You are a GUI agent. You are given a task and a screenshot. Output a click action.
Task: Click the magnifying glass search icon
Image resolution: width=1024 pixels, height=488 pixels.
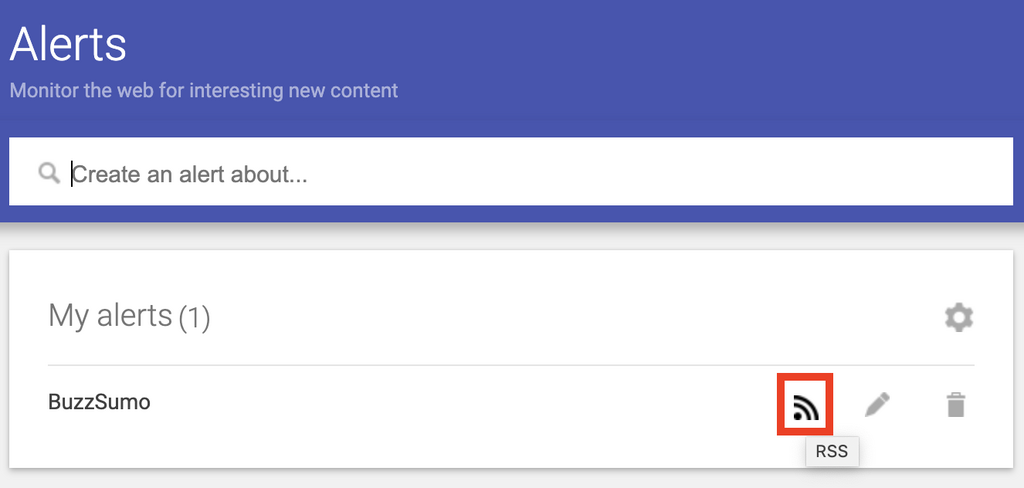point(49,174)
